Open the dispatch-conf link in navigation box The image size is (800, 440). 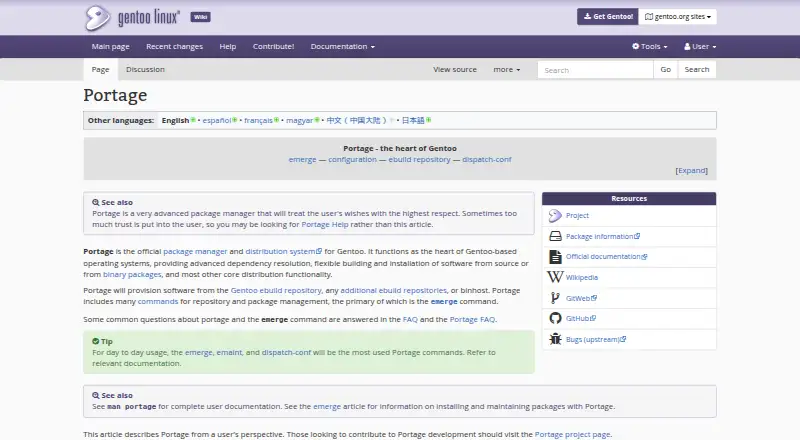[487, 159]
